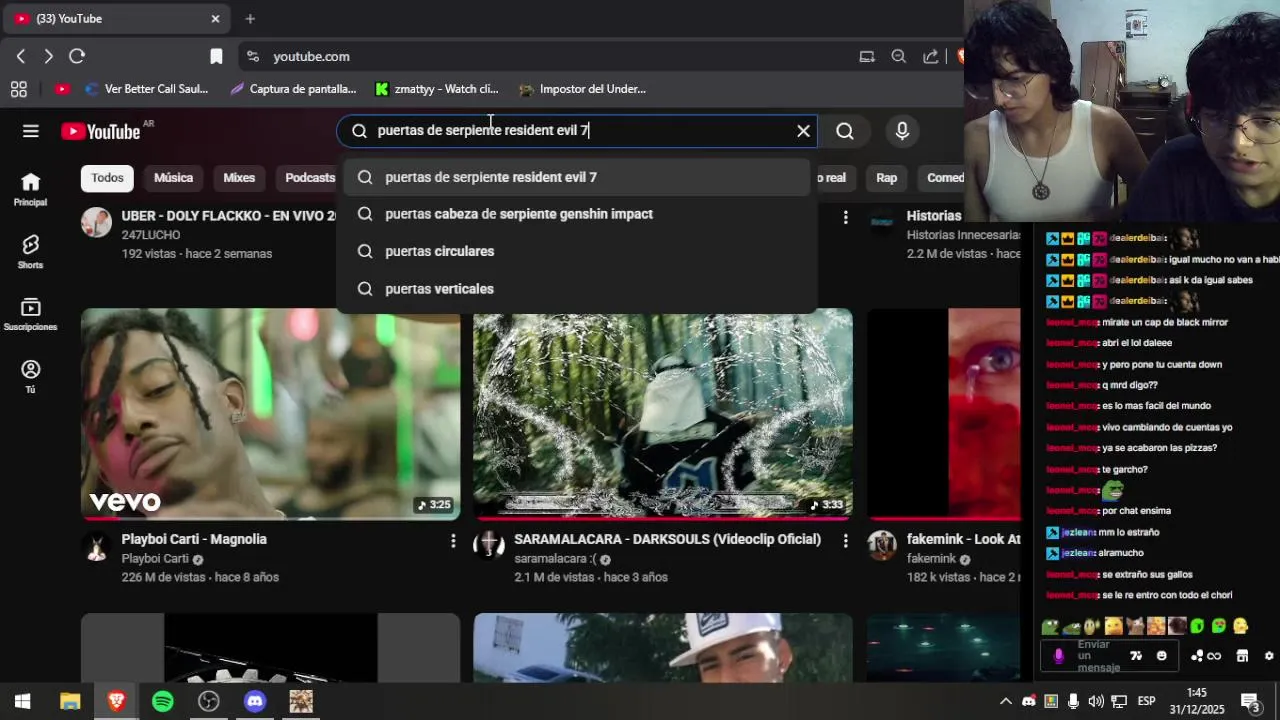Open fakemink channel avatar

pos(882,546)
